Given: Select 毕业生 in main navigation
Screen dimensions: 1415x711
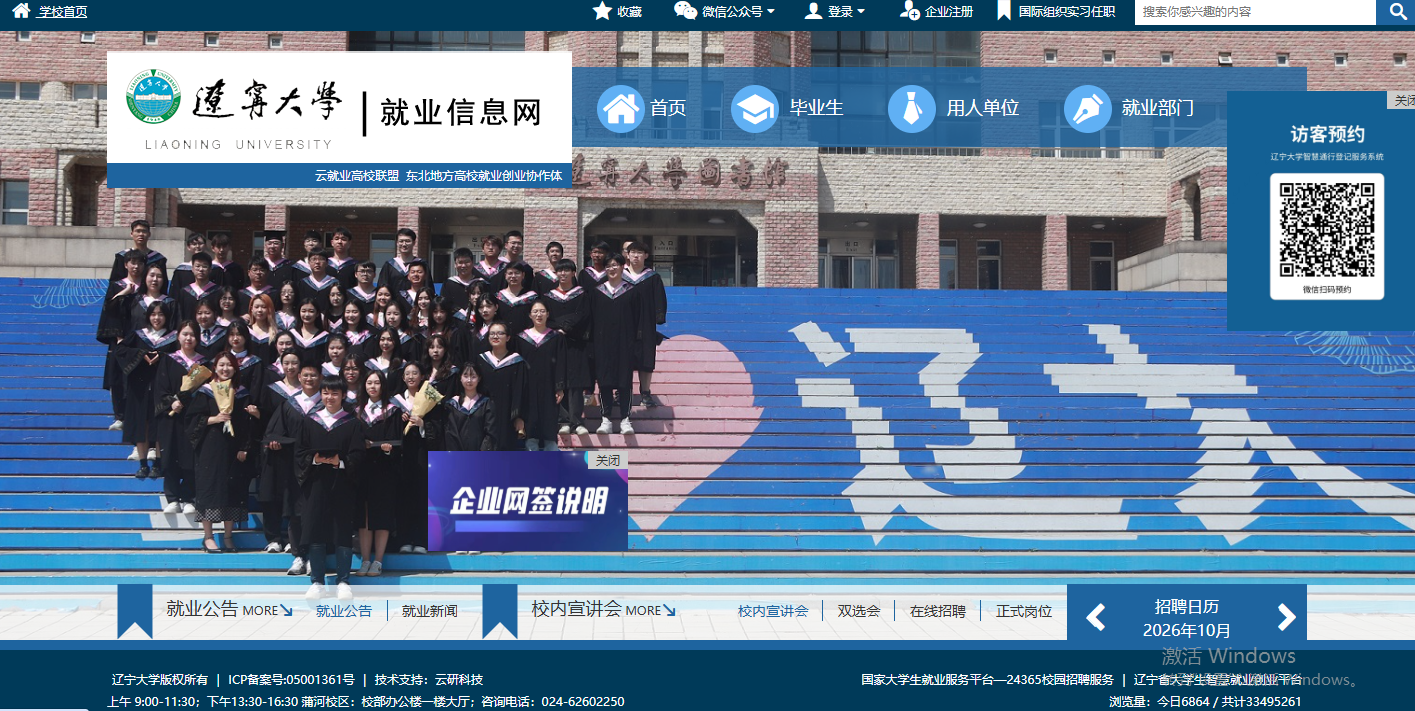Looking at the screenshot, I should 816,108.
